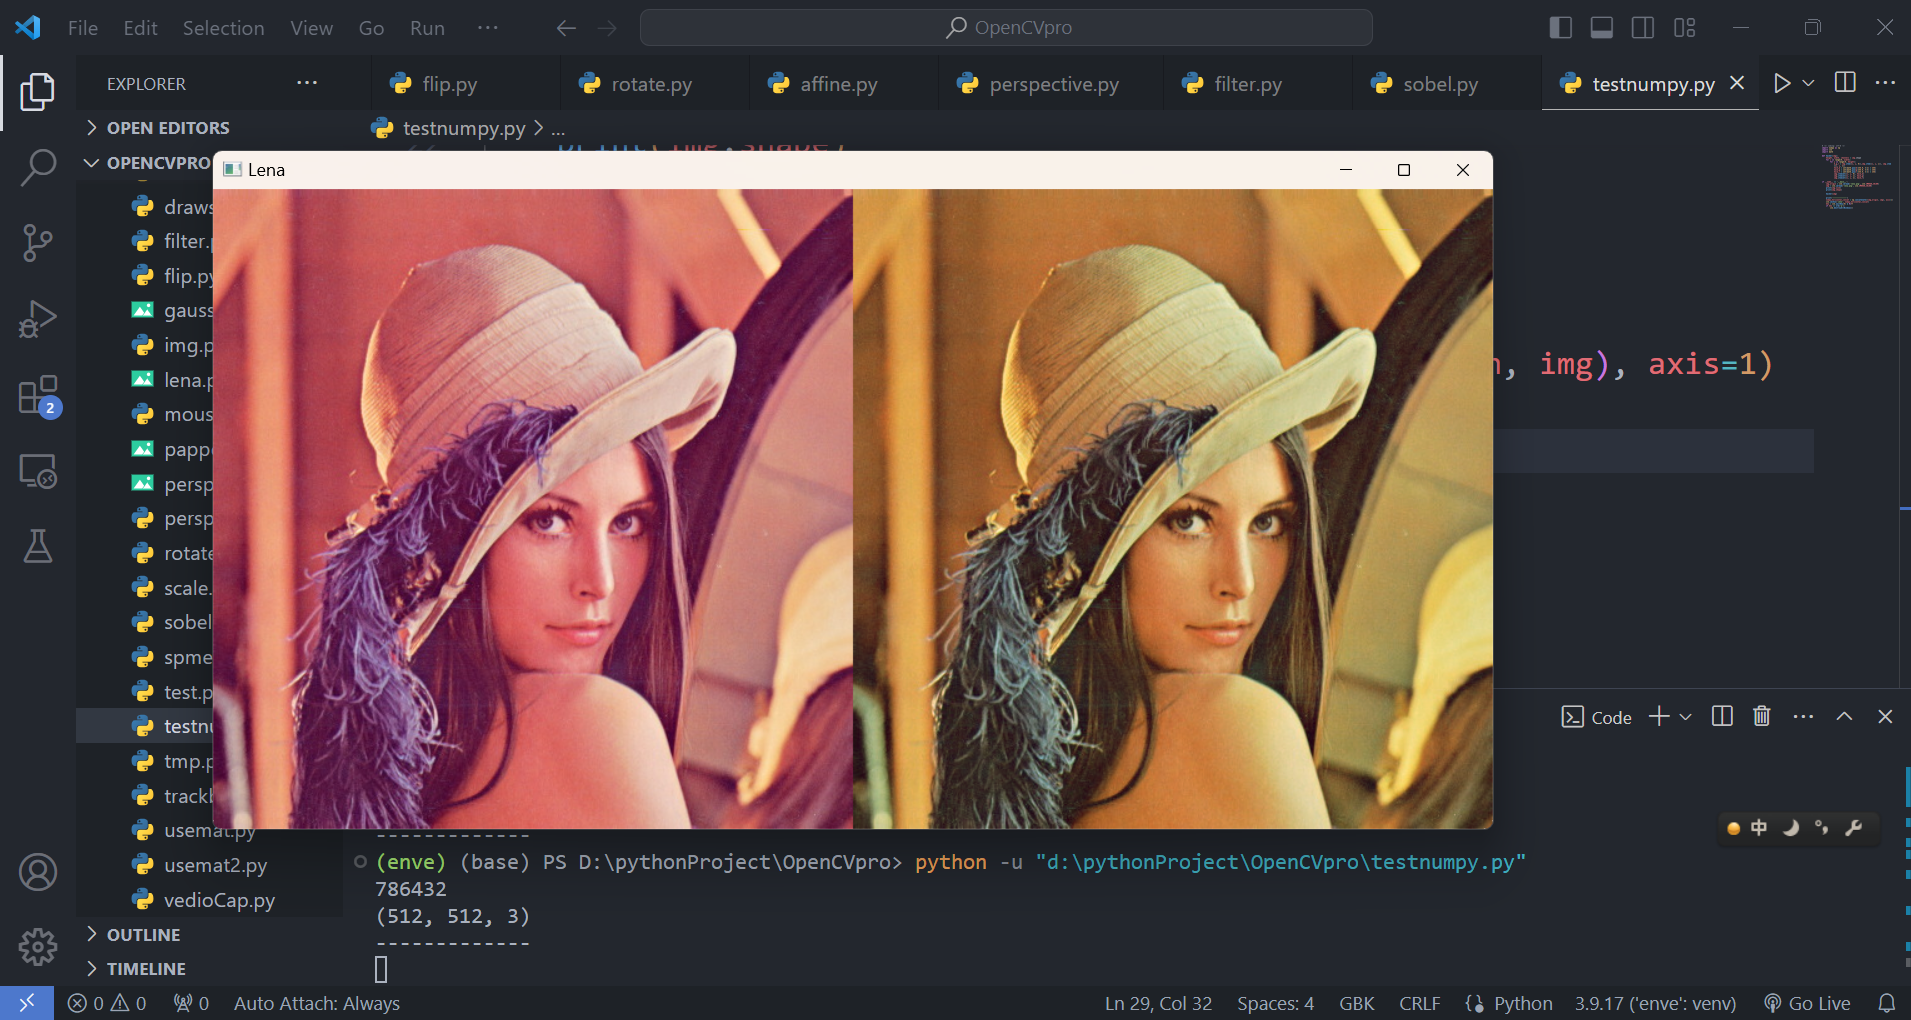Change CRLF end-of-line sequence
Image resolution: width=1911 pixels, height=1020 pixels.
point(1420,1003)
